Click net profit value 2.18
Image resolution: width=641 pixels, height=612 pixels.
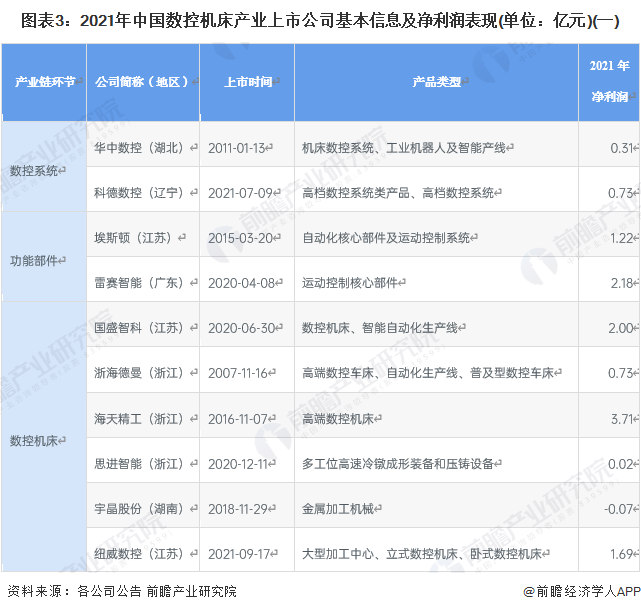click(622, 283)
